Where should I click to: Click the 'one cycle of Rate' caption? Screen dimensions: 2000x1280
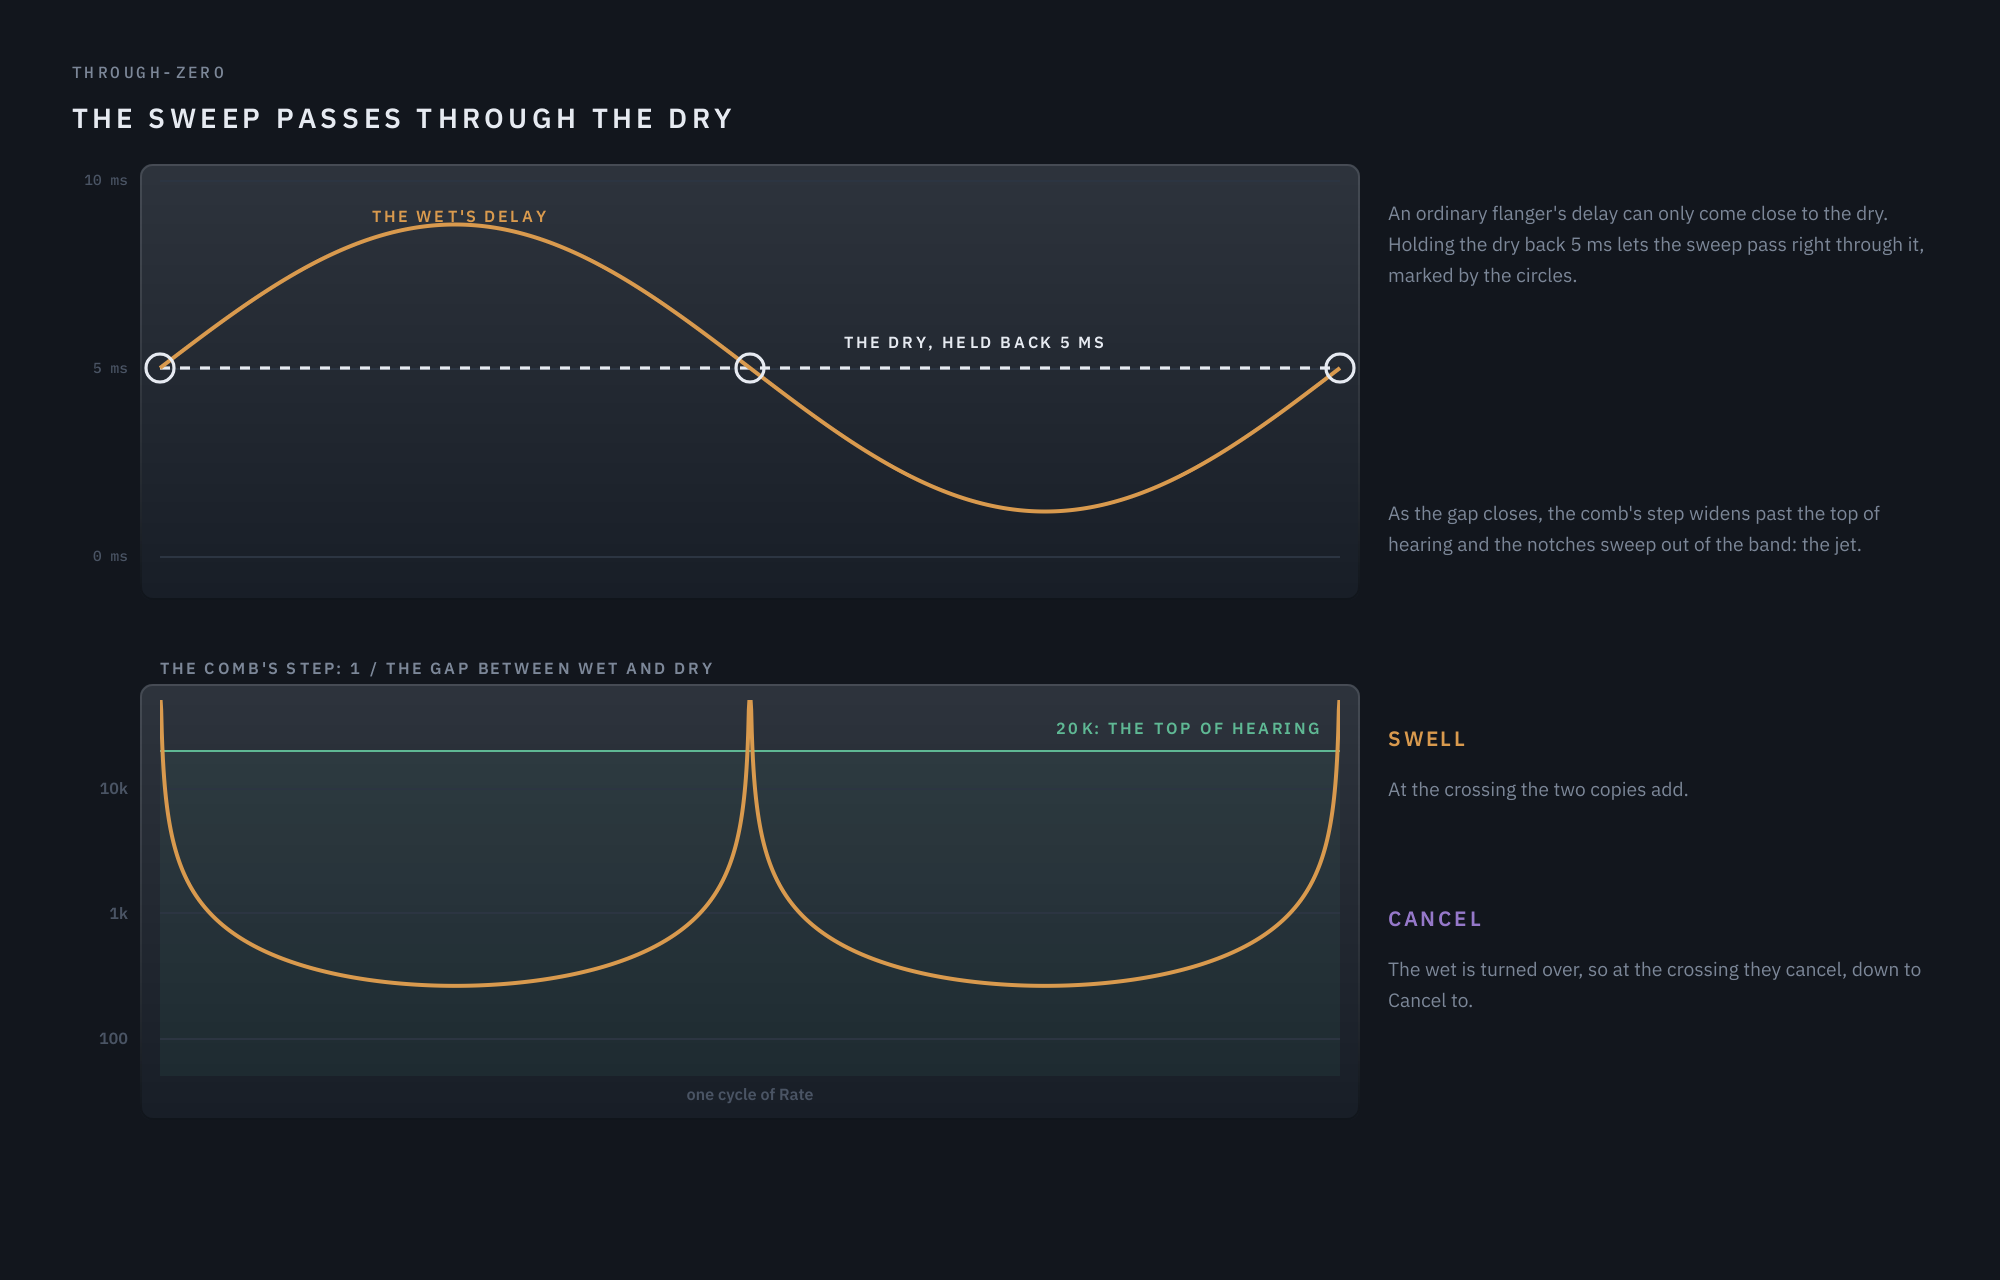(750, 1094)
